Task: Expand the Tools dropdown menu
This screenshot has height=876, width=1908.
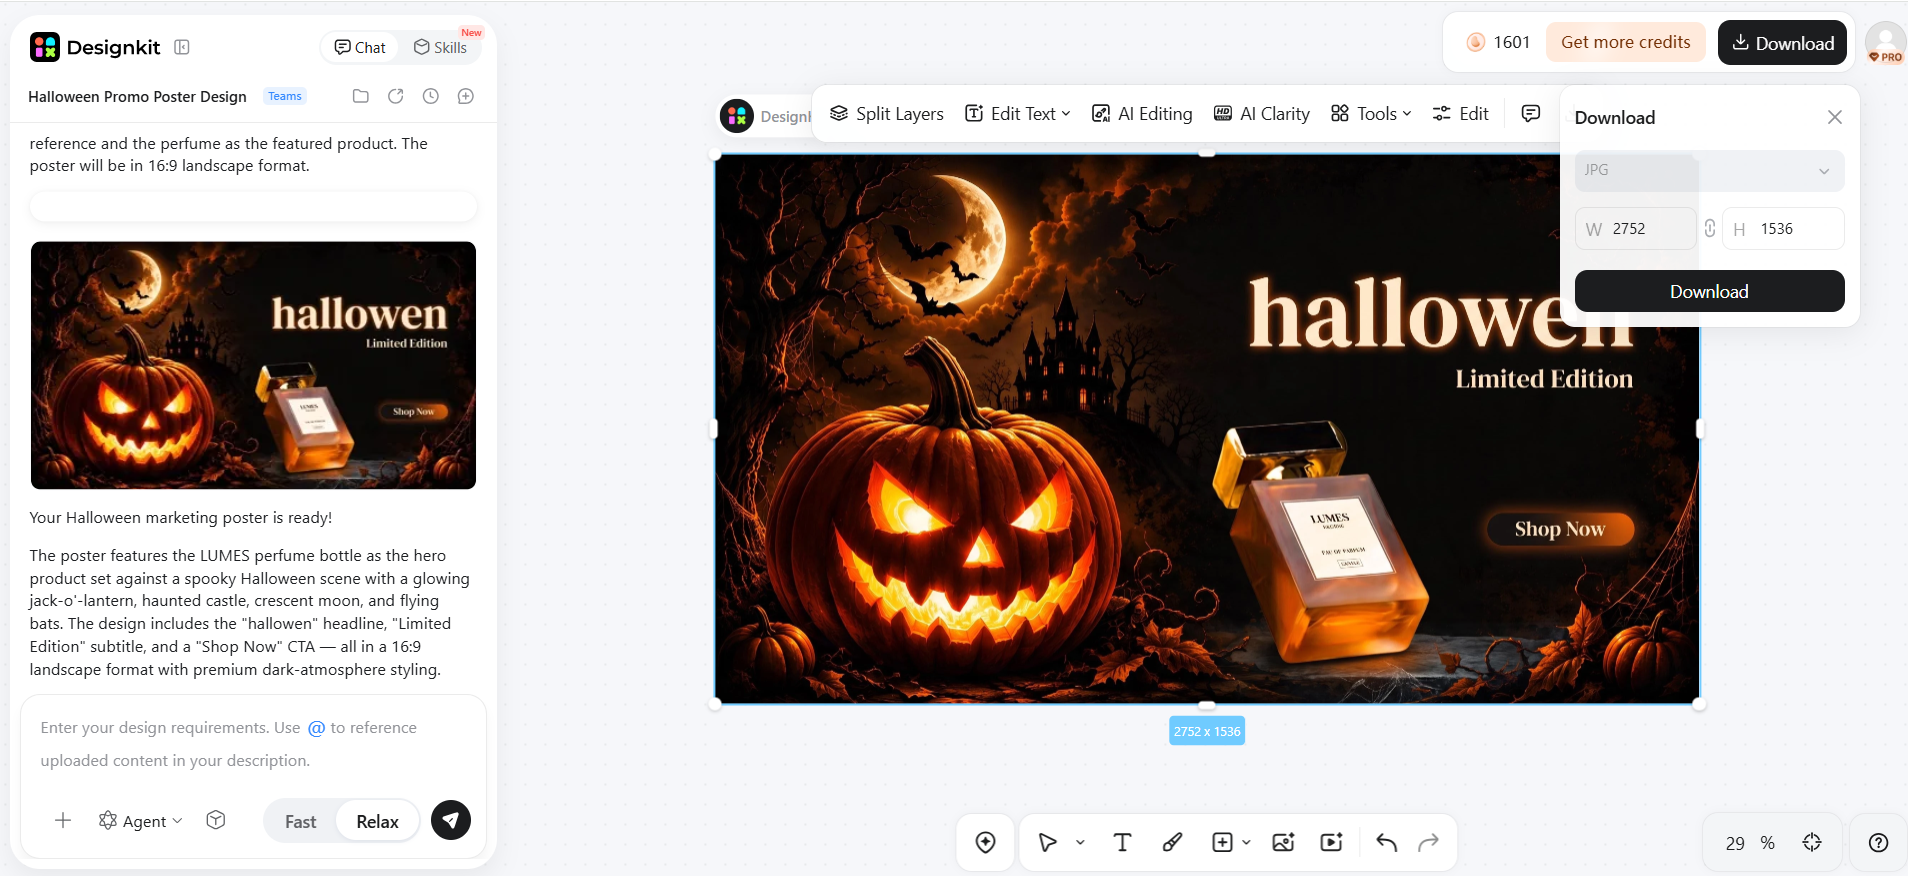Action: 1371,113
